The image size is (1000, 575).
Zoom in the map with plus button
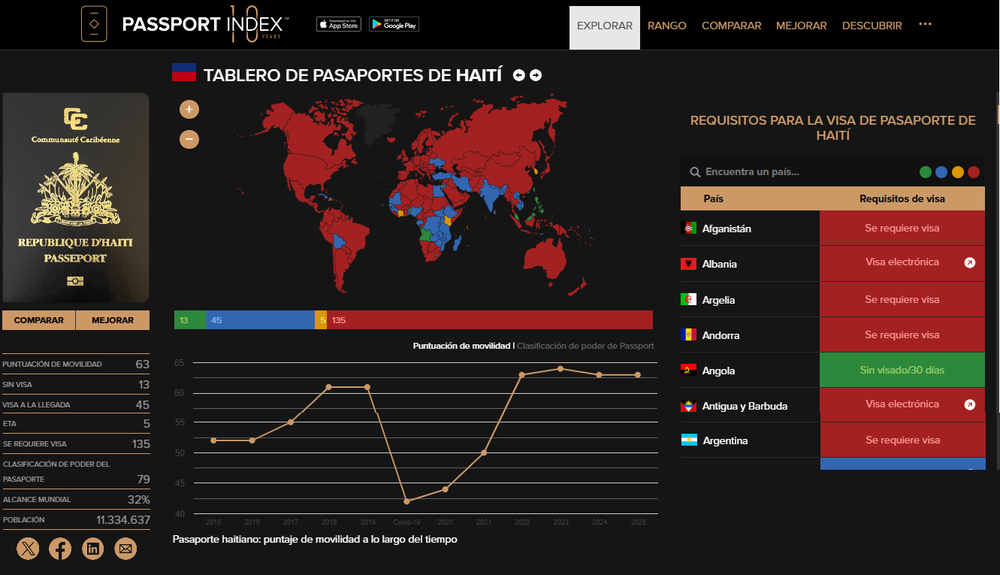tap(189, 110)
